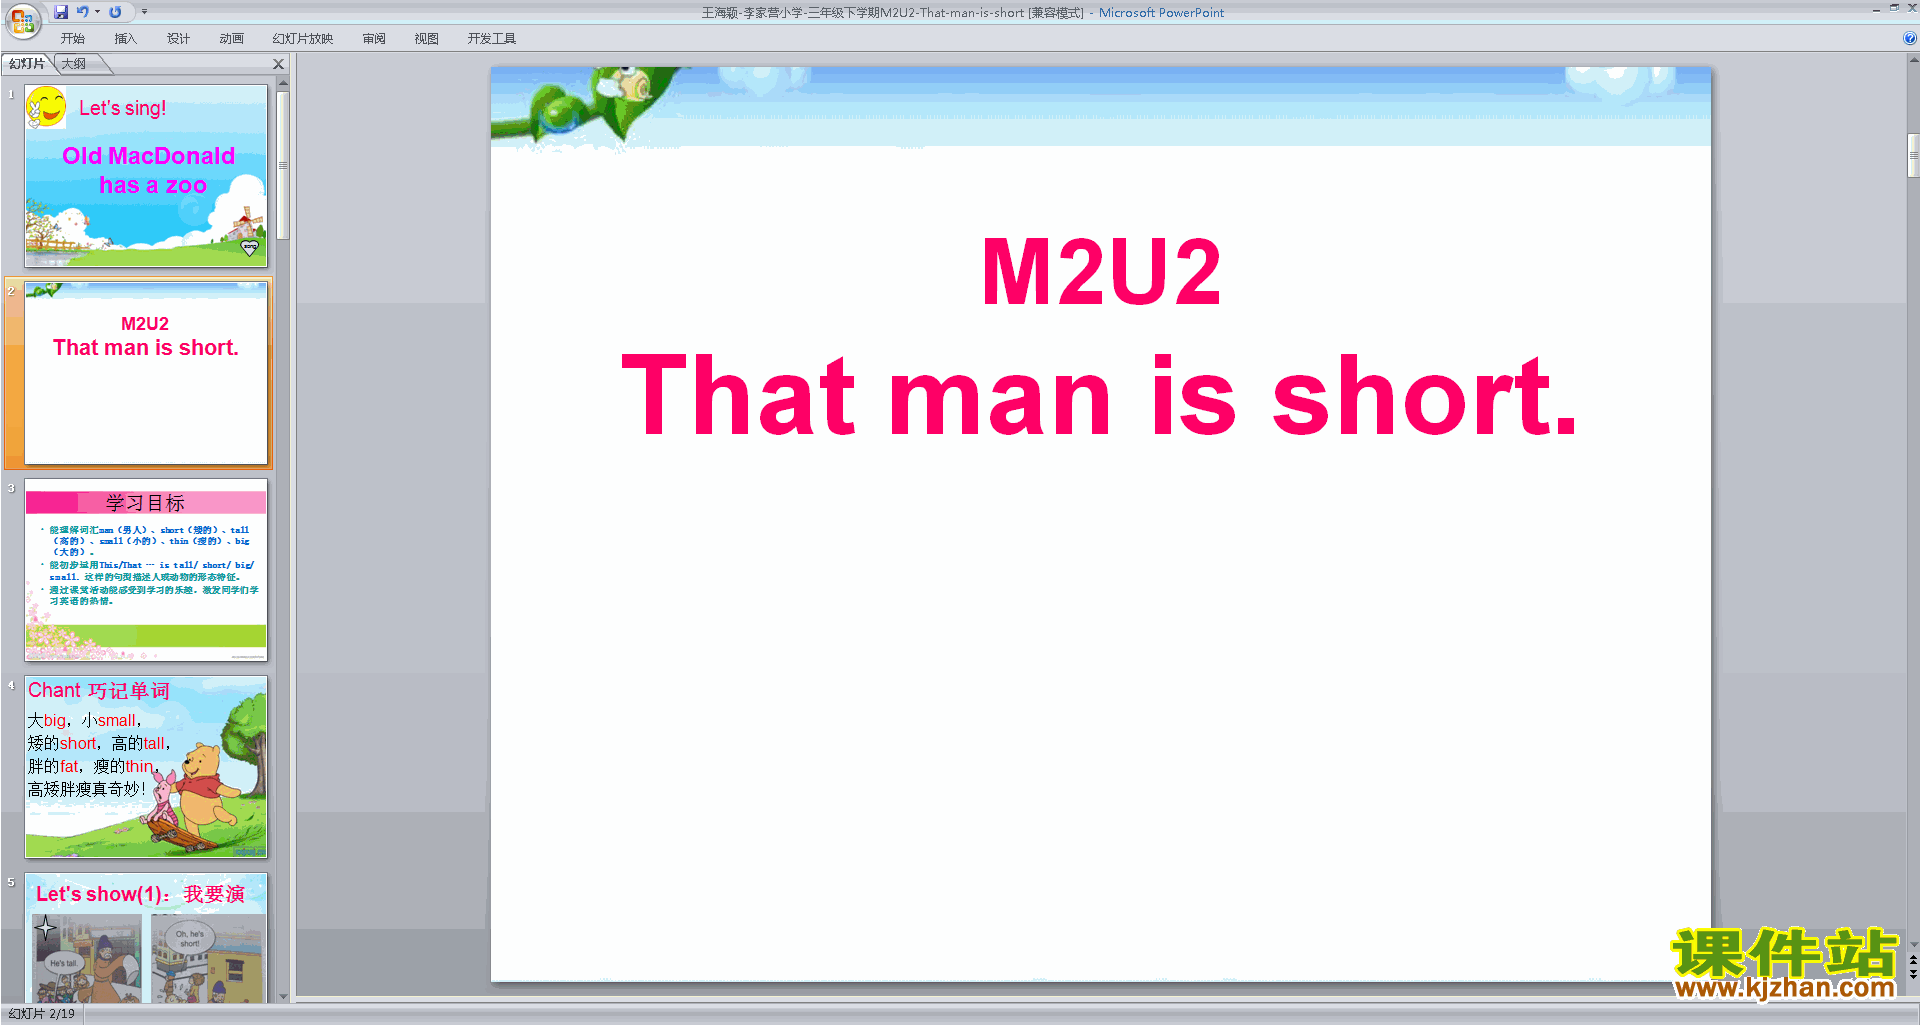Click the thumbnail pane scrollbar up arrow
The height and width of the screenshot is (1025, 1920).
click(284, 84)
